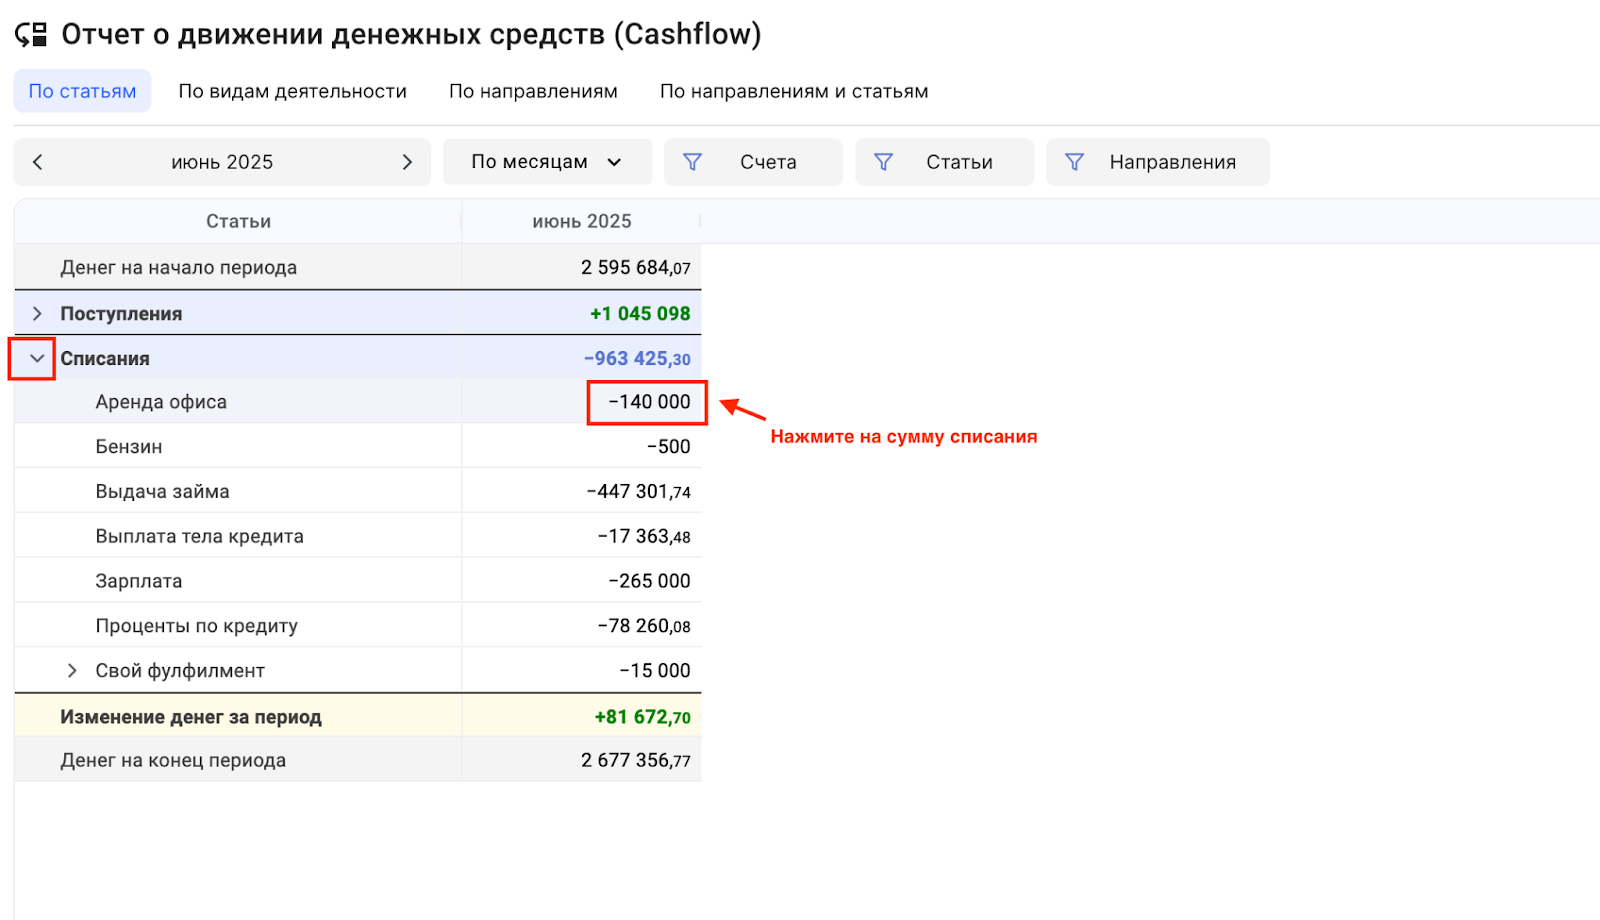1600x920 pixels.
Task: Select the По направлениям и статьям tab
Action: click(x=793, y=91)
